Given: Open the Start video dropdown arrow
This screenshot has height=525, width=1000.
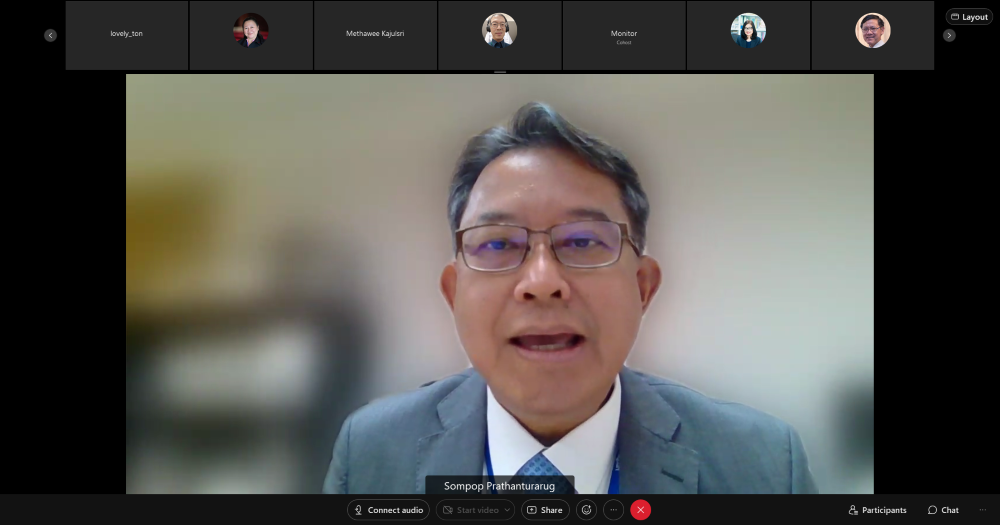Looking at the screenshot, I should [x=508, y=510].
